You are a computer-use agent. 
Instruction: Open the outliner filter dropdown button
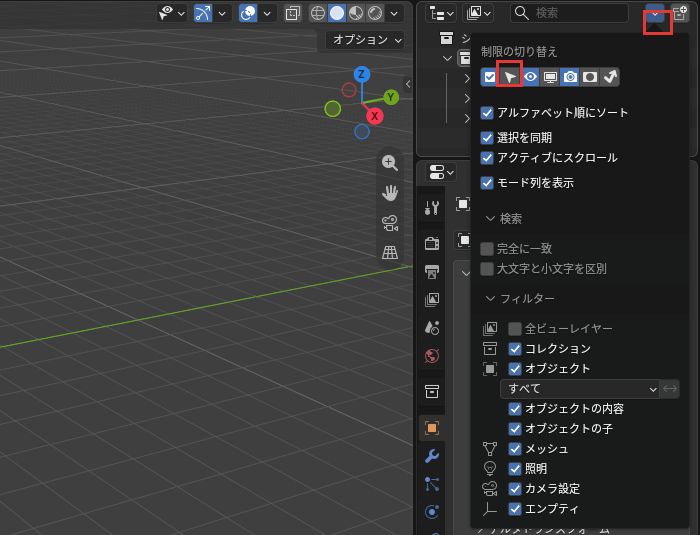655,14
